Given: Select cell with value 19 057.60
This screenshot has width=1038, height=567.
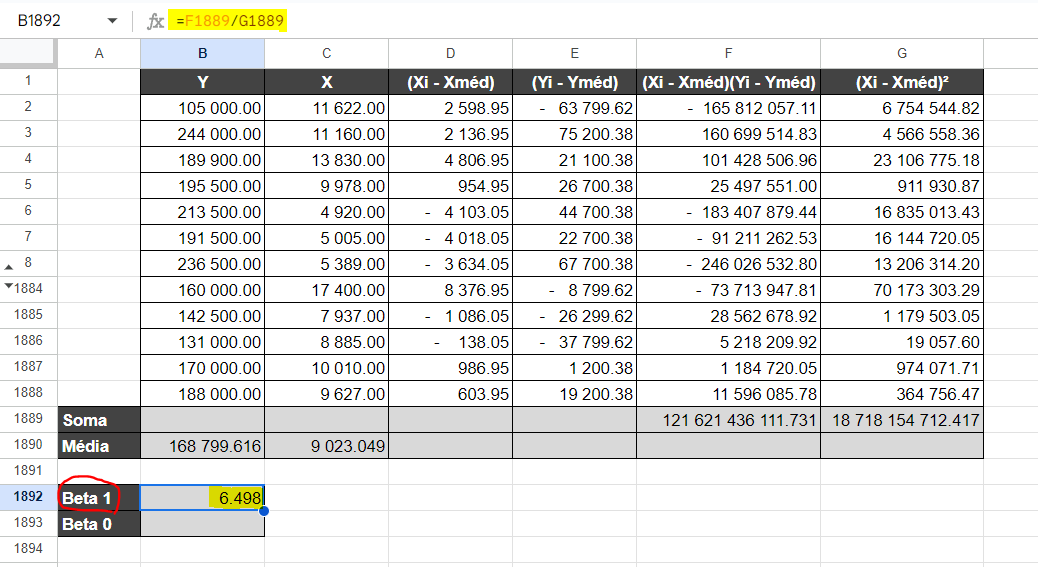Looking at the screenshot, I should coord(902,341).
